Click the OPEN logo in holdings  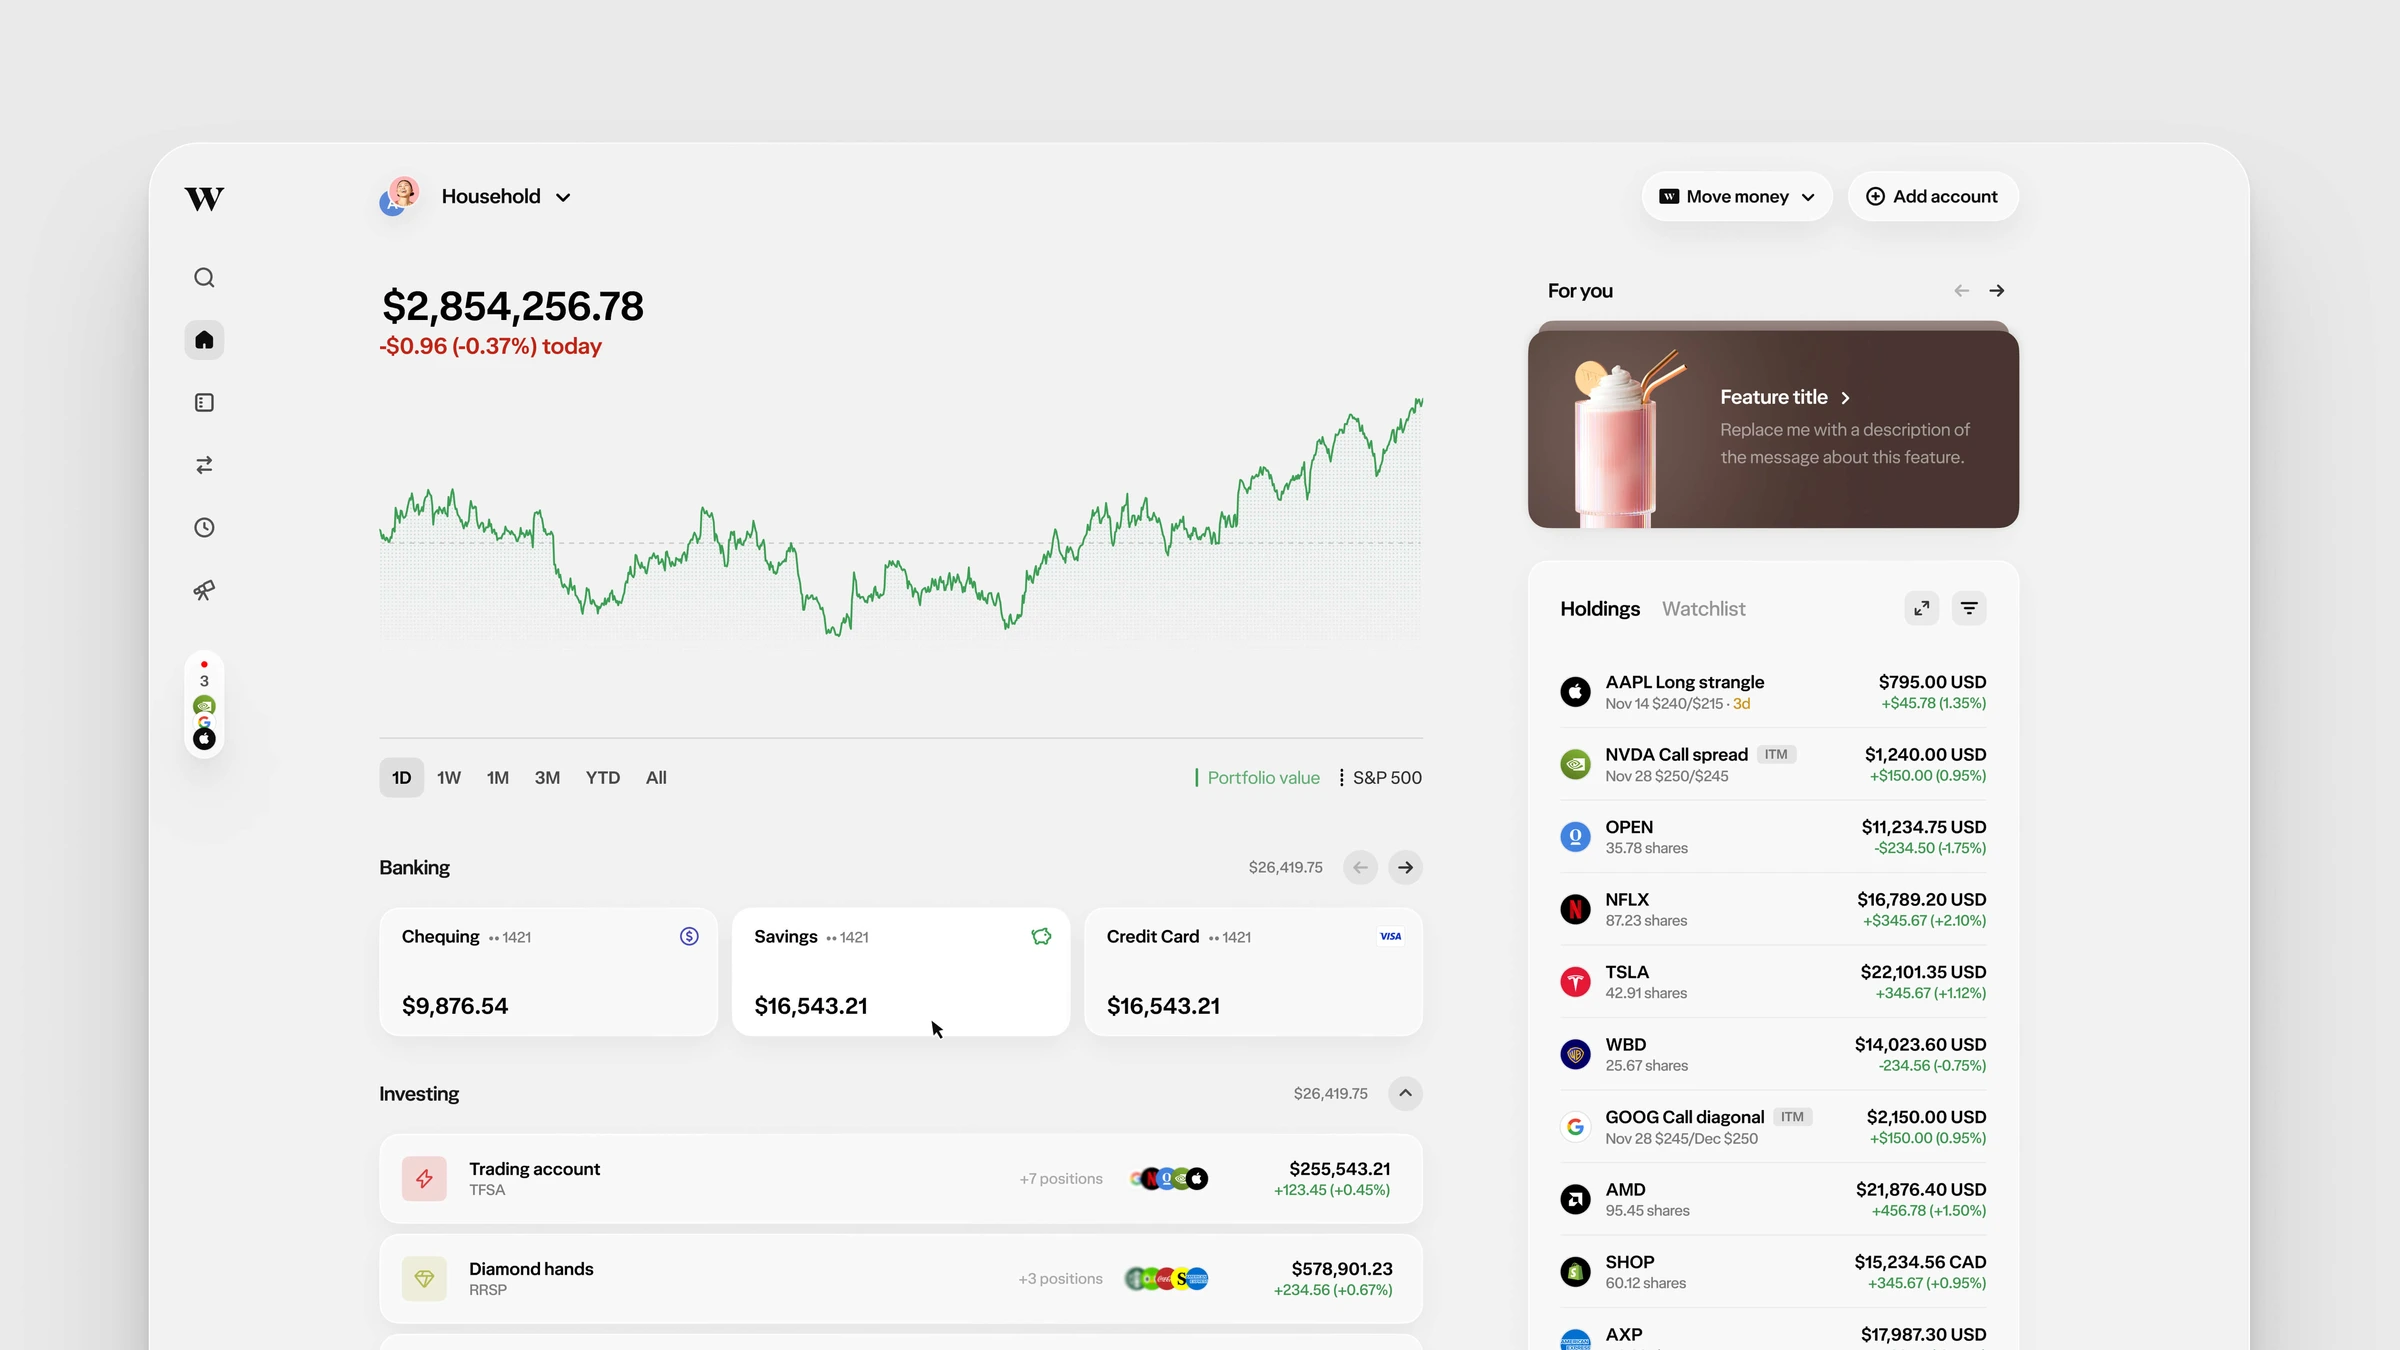pyautogui.click(x=1575, y=837)
